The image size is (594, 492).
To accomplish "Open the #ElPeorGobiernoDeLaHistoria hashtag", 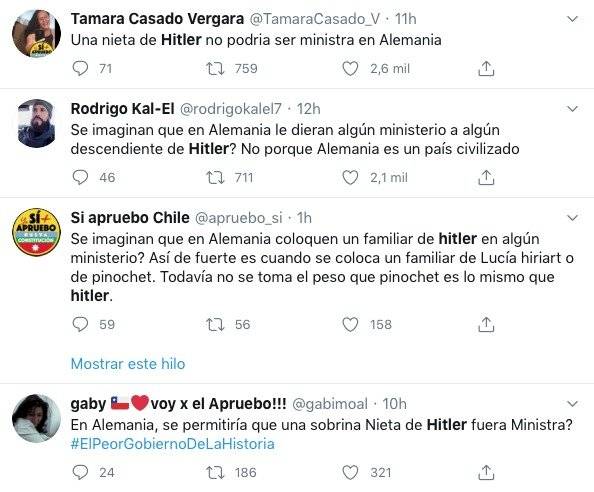I will 173,444.
